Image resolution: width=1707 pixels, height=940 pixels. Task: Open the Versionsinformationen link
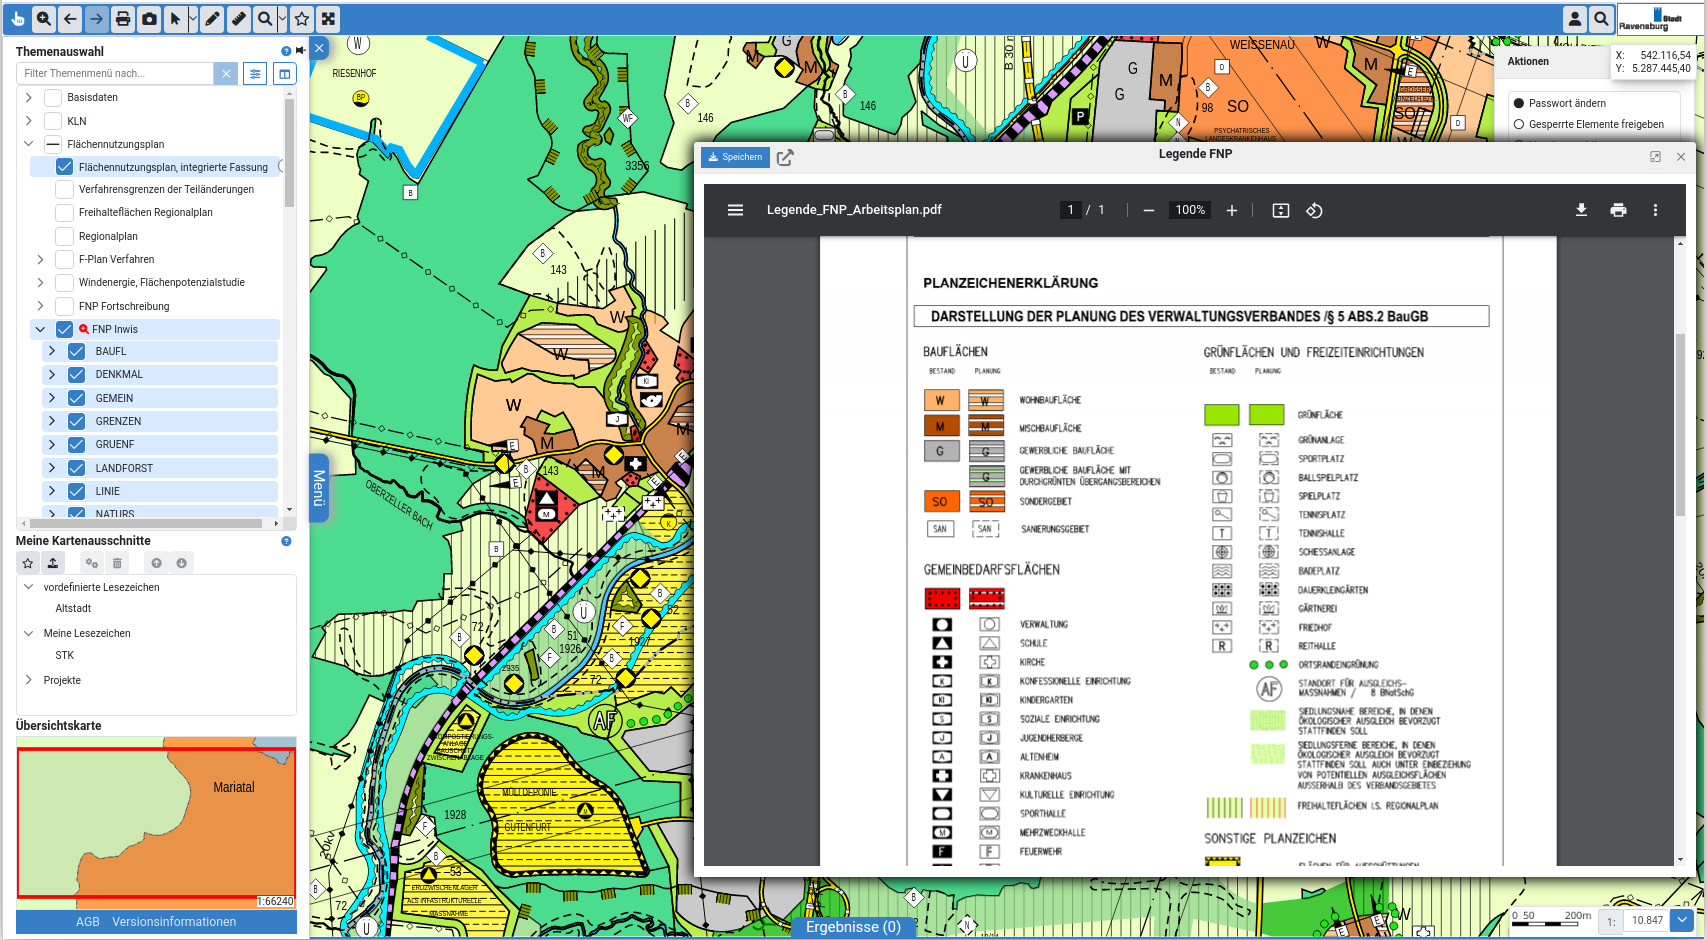click(x=174, y=922)
